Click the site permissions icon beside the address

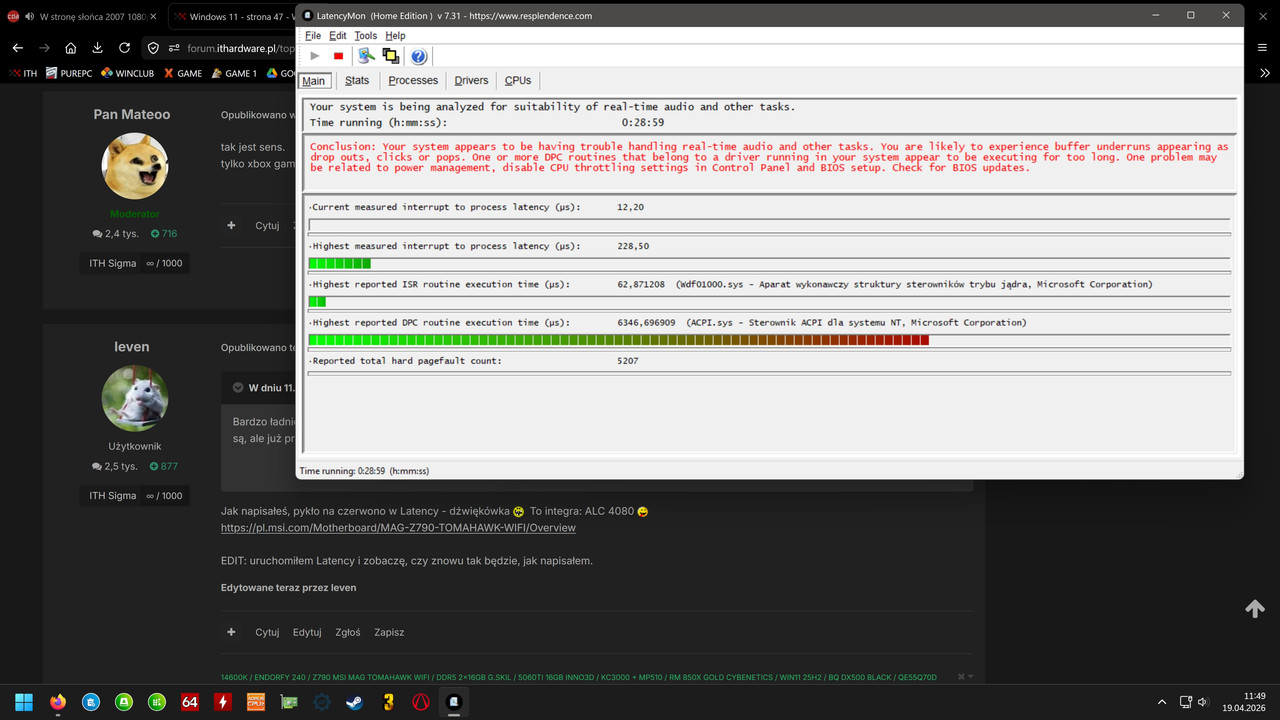175,47
